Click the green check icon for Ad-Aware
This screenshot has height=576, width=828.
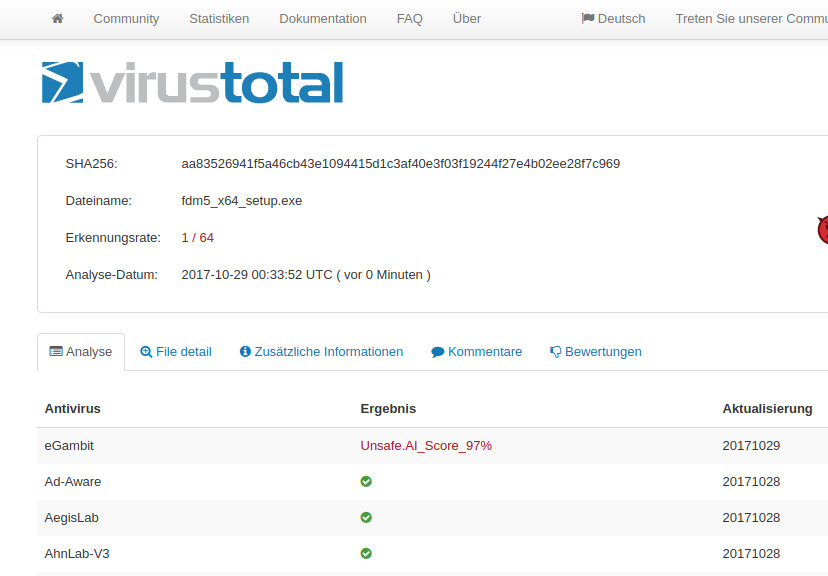[366, 481]
